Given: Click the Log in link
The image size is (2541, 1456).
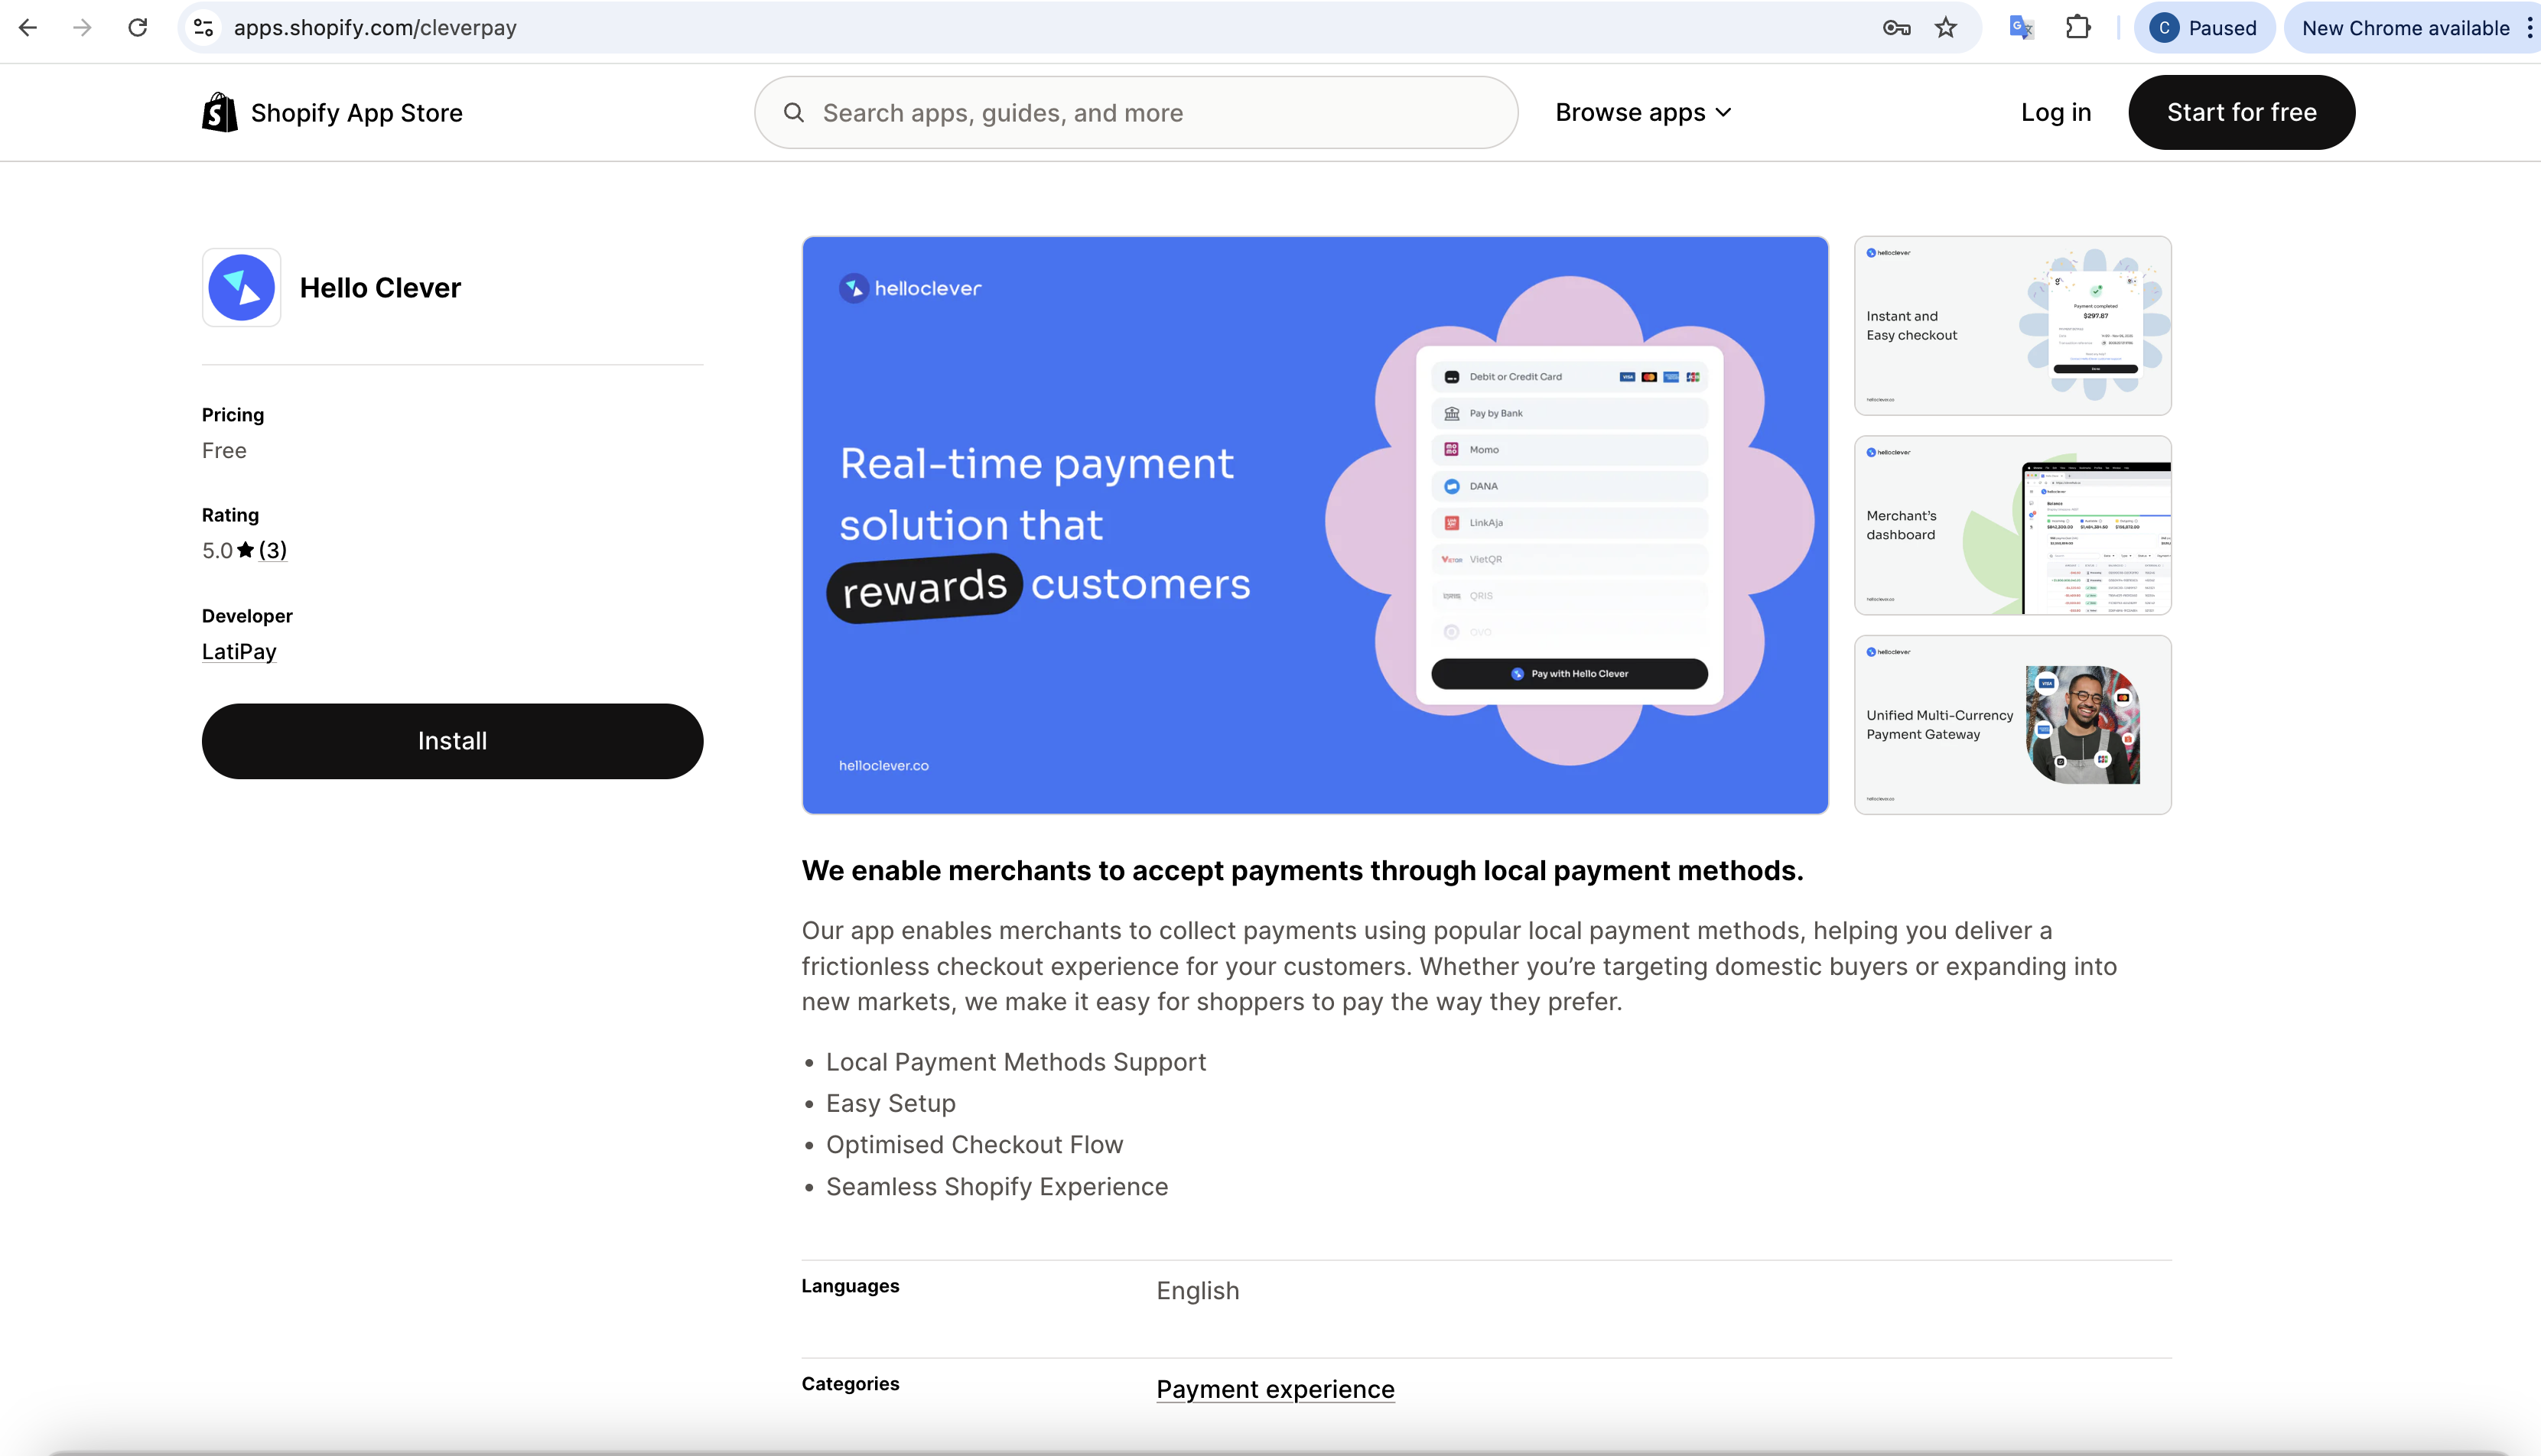Looking at the screenshot, I should click(2056, 112).
